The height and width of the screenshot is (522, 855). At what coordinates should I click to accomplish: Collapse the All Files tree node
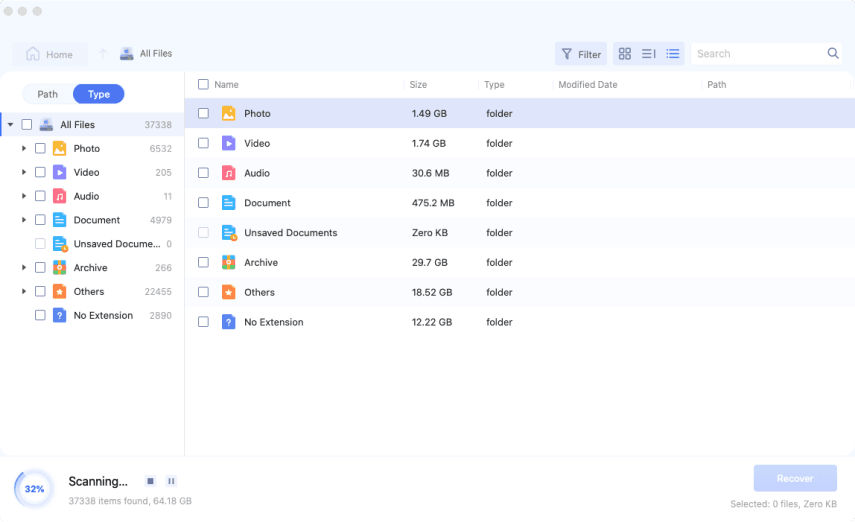click(x=10, y=125)
